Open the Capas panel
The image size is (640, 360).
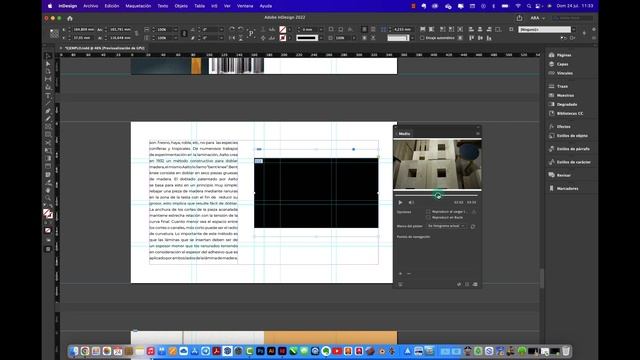tap(562, 64)
